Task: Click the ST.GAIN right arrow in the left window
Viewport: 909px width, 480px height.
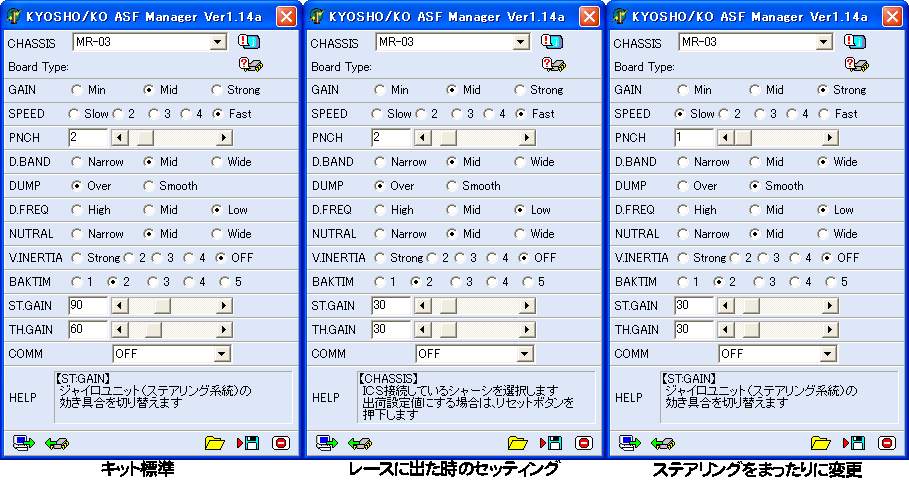Action: (224, 306)
